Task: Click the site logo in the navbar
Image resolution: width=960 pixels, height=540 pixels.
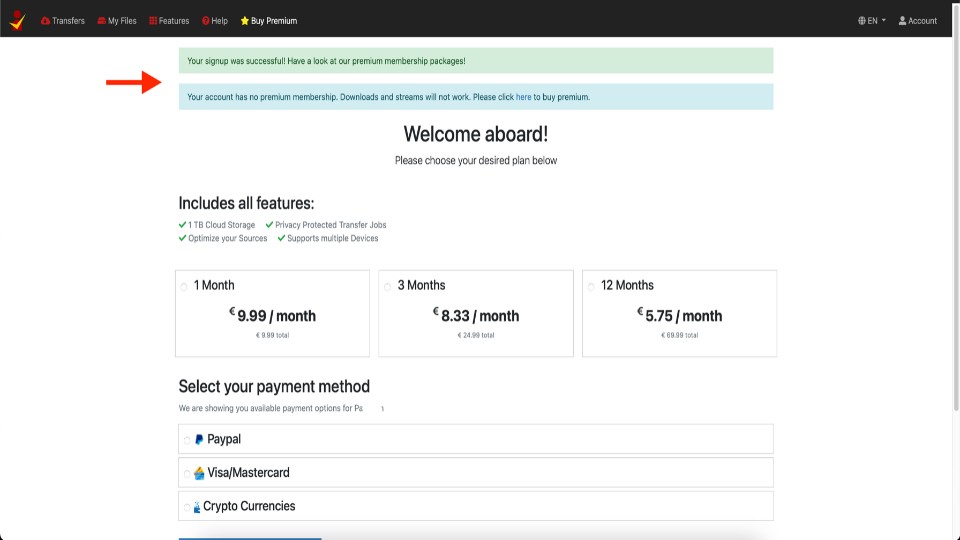Action: [x=18, y=20]
